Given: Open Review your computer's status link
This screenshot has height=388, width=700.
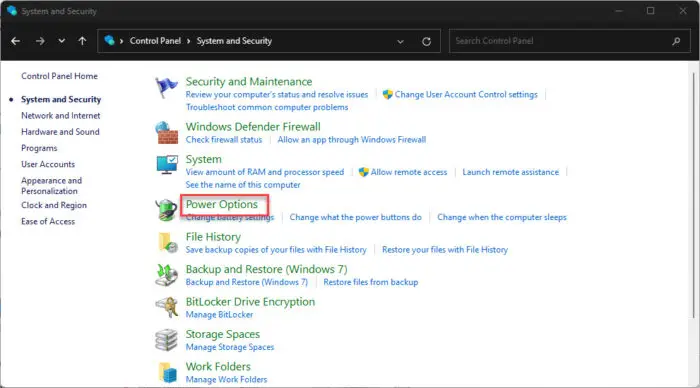Looking at the screenshot, I should [x=277, y=95].
